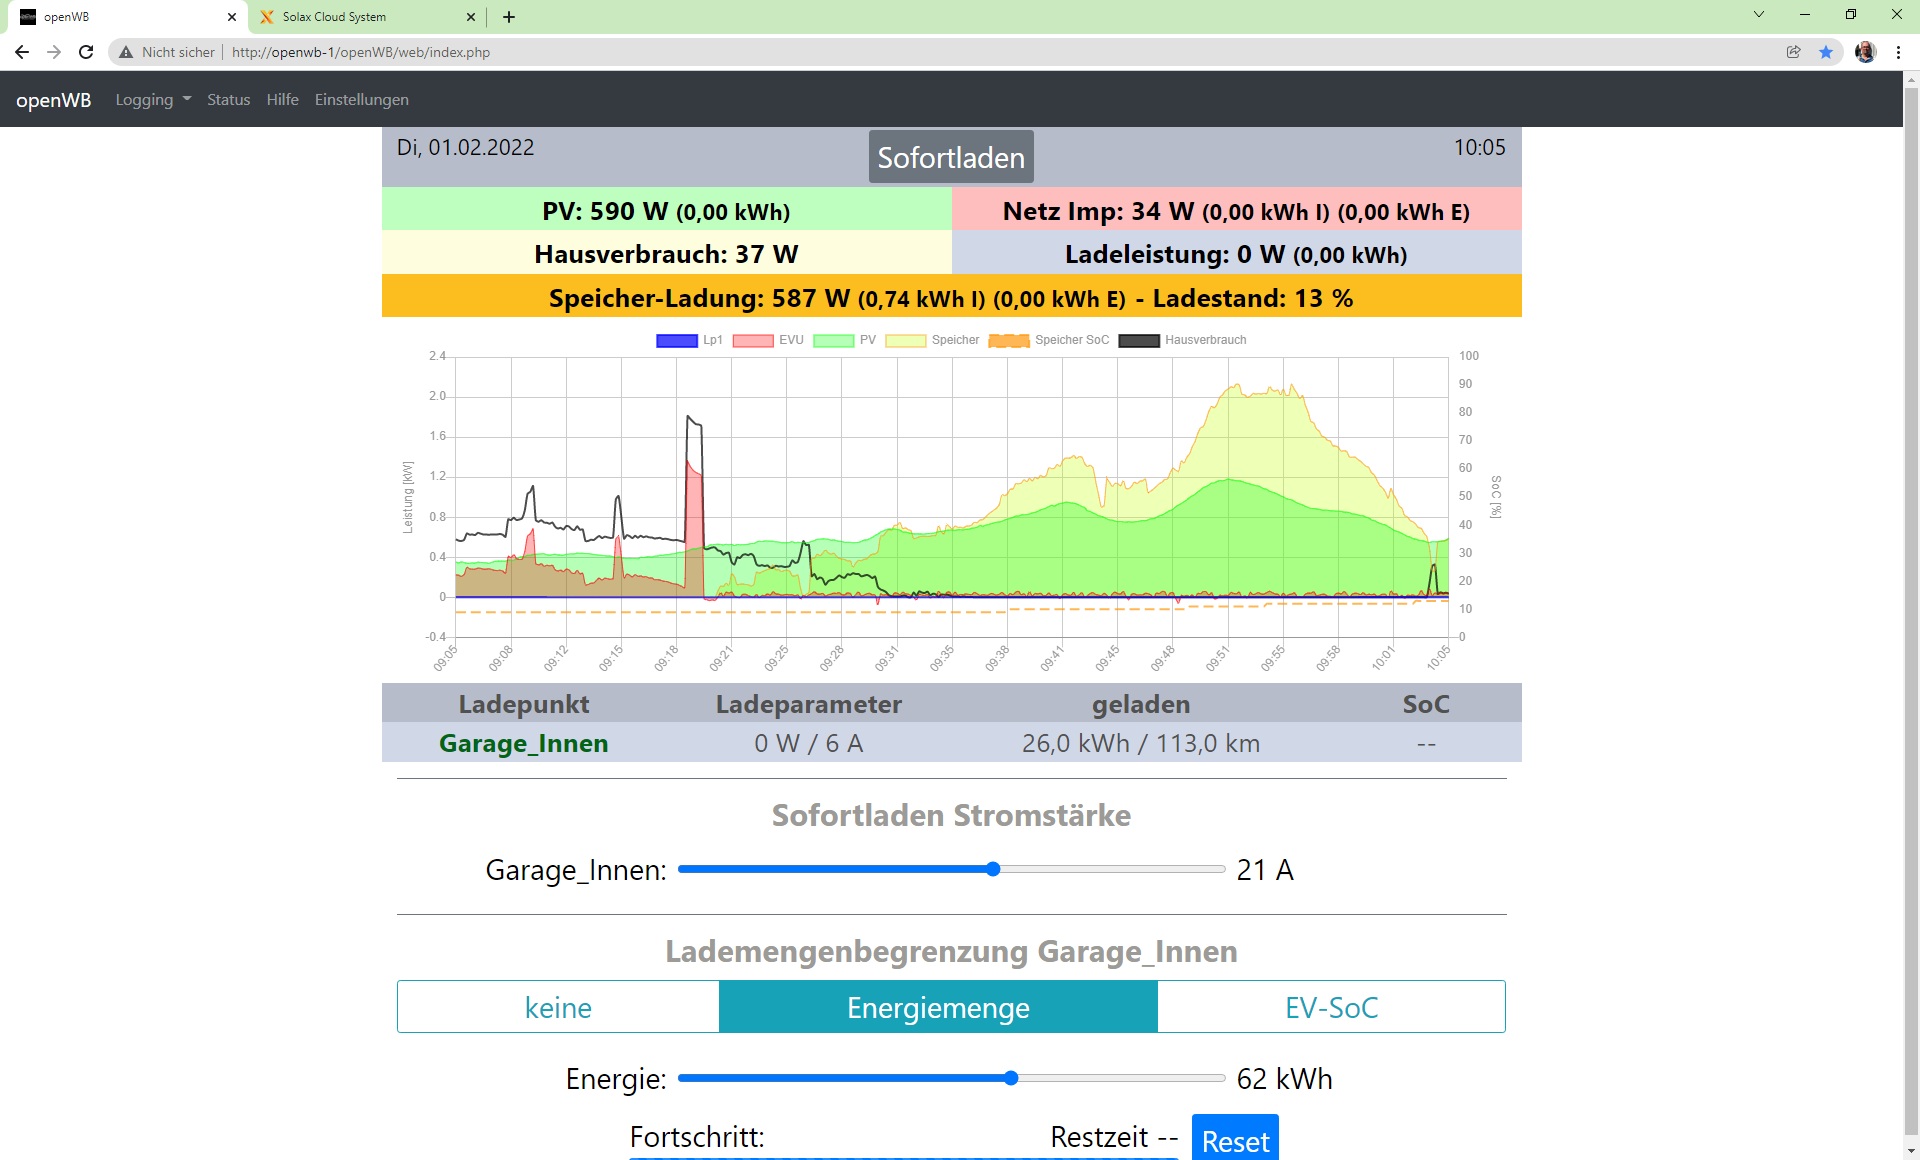Click the browser back arrow
The height and width of the screenshot is (1160, 1920).
[22, 52]
